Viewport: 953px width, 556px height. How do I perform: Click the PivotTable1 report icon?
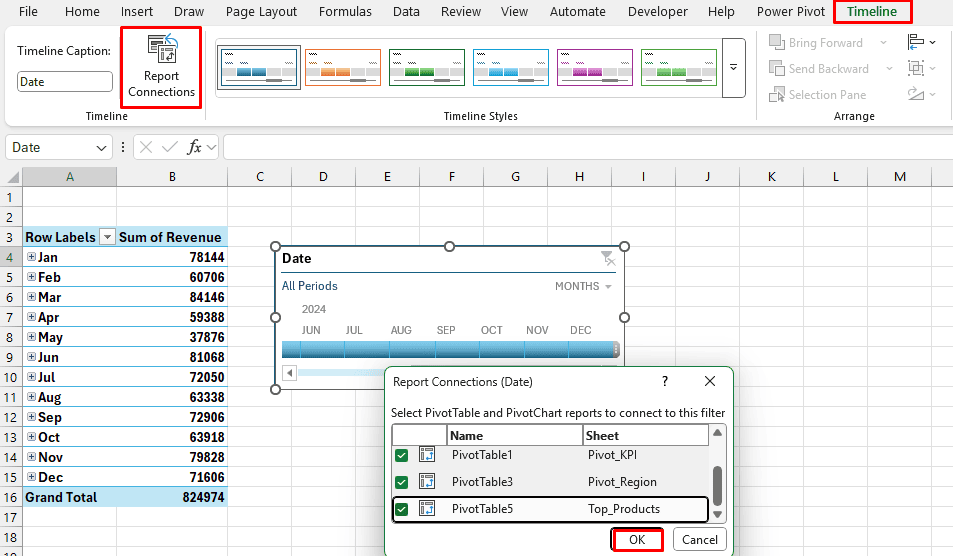click(x=427, y=455)
